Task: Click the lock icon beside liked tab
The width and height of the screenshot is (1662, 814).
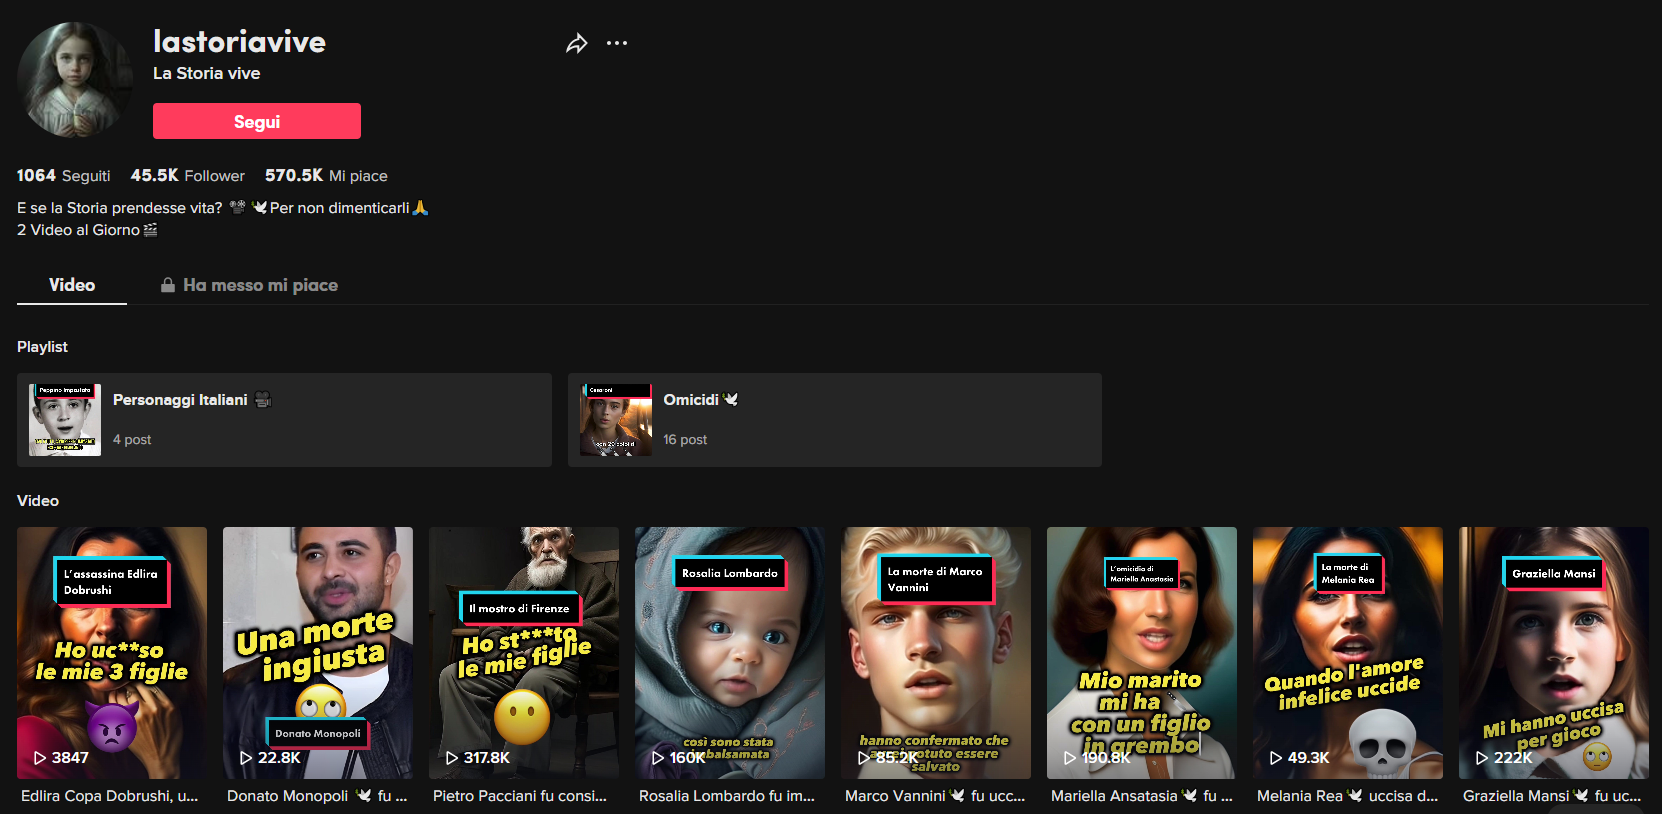Action: click(x=168, y=285)
